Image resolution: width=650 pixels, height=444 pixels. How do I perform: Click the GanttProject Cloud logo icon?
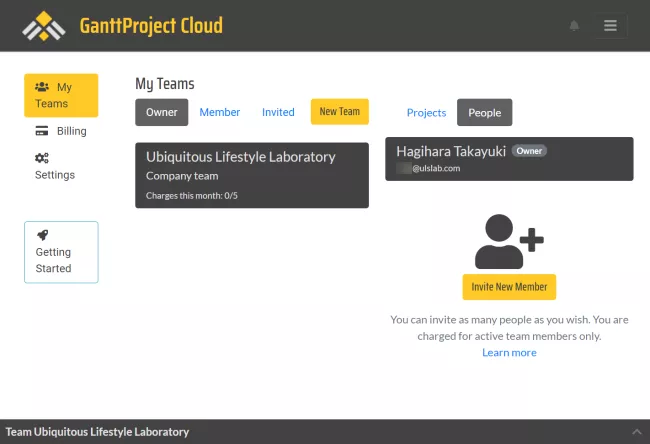pos(44,26)
